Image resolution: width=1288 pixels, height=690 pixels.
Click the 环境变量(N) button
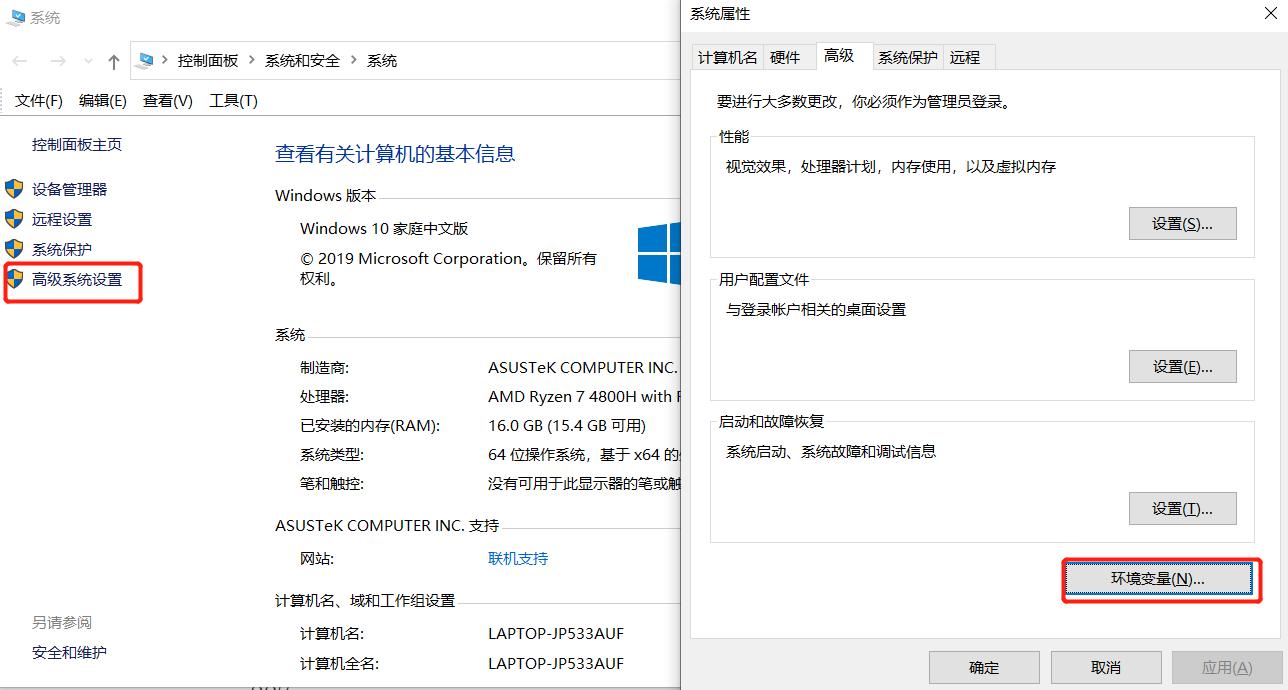pos(1160,580)
